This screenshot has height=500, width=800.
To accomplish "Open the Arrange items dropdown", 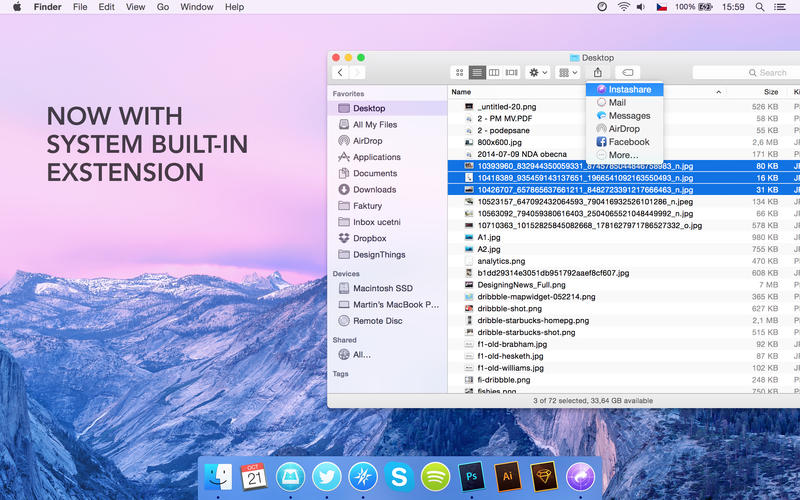I will [568, 73].
